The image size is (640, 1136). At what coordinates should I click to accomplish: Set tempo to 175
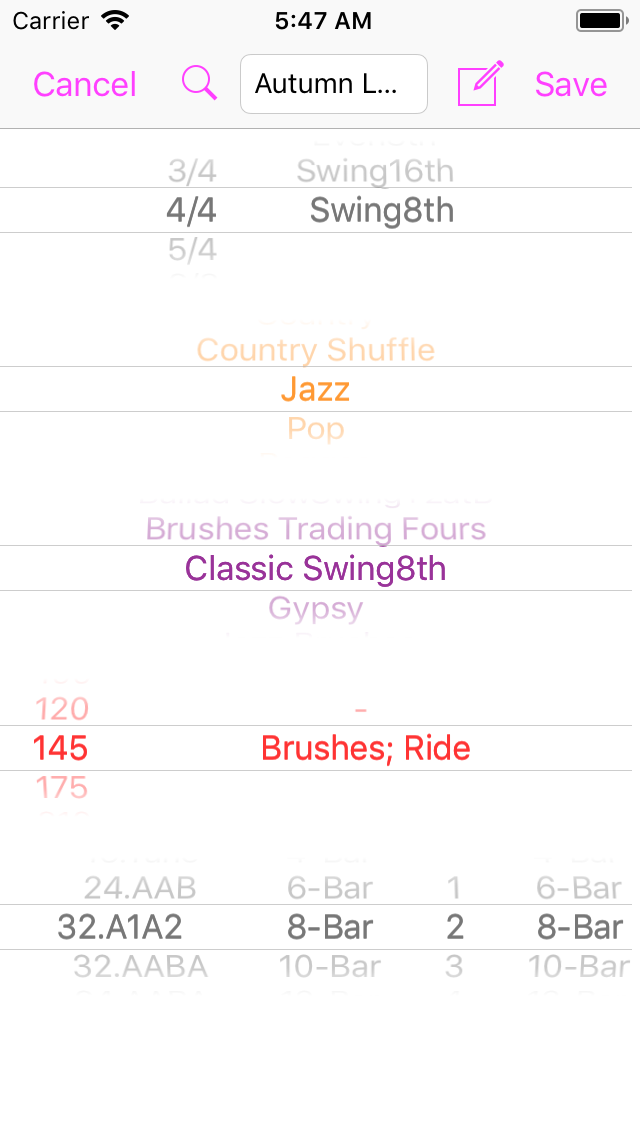[62, 787]
